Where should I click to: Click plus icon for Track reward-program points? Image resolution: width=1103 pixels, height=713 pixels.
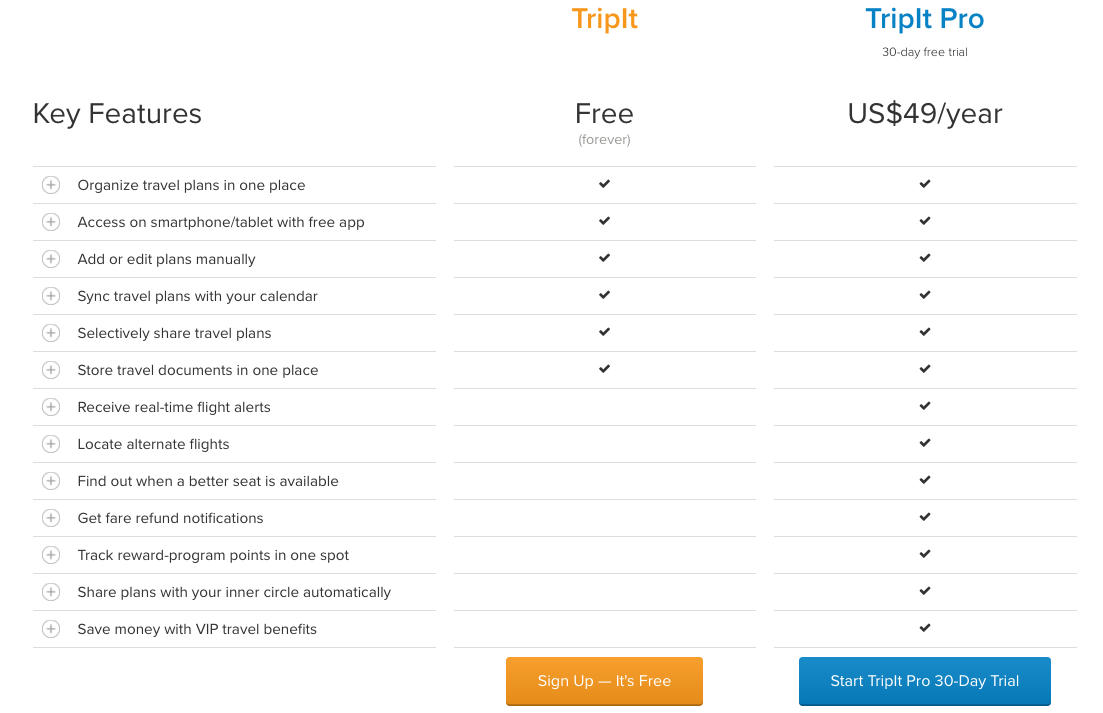tap(51, 555)
